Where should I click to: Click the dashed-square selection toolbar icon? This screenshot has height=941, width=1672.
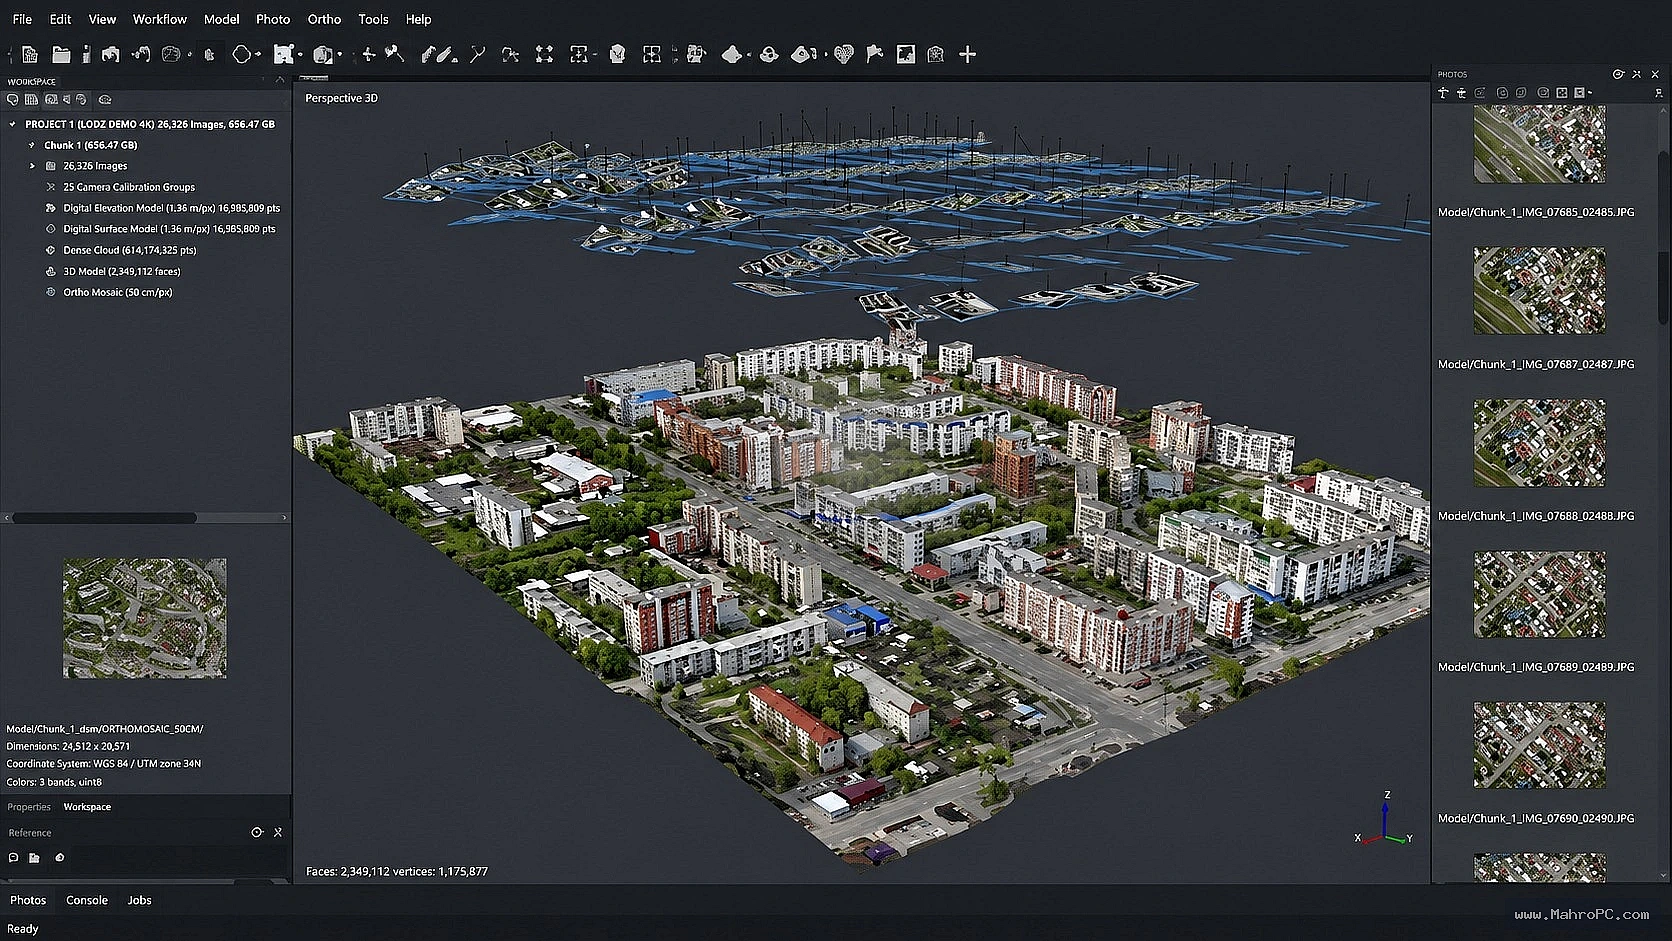pyautogui.click(x=577, y=54)
